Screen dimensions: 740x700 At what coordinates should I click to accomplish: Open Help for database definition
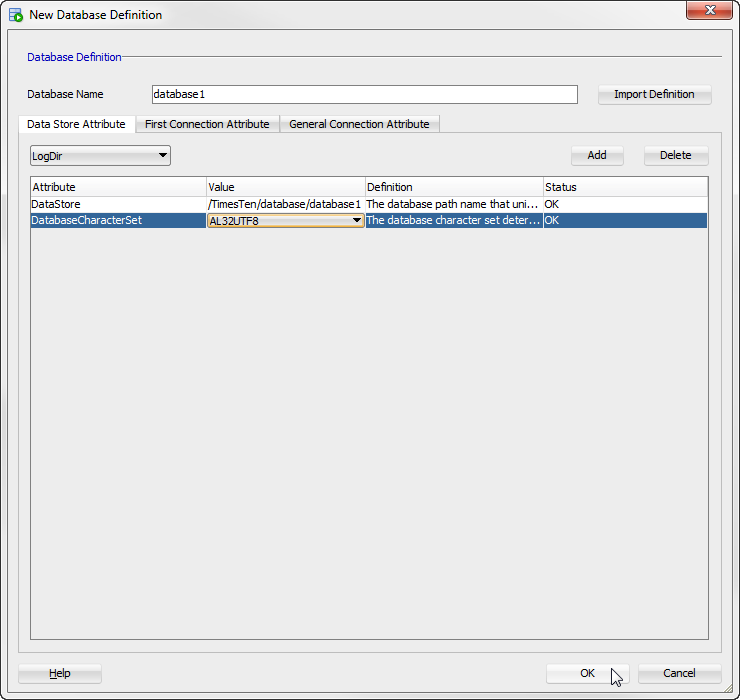click(60, 674)
